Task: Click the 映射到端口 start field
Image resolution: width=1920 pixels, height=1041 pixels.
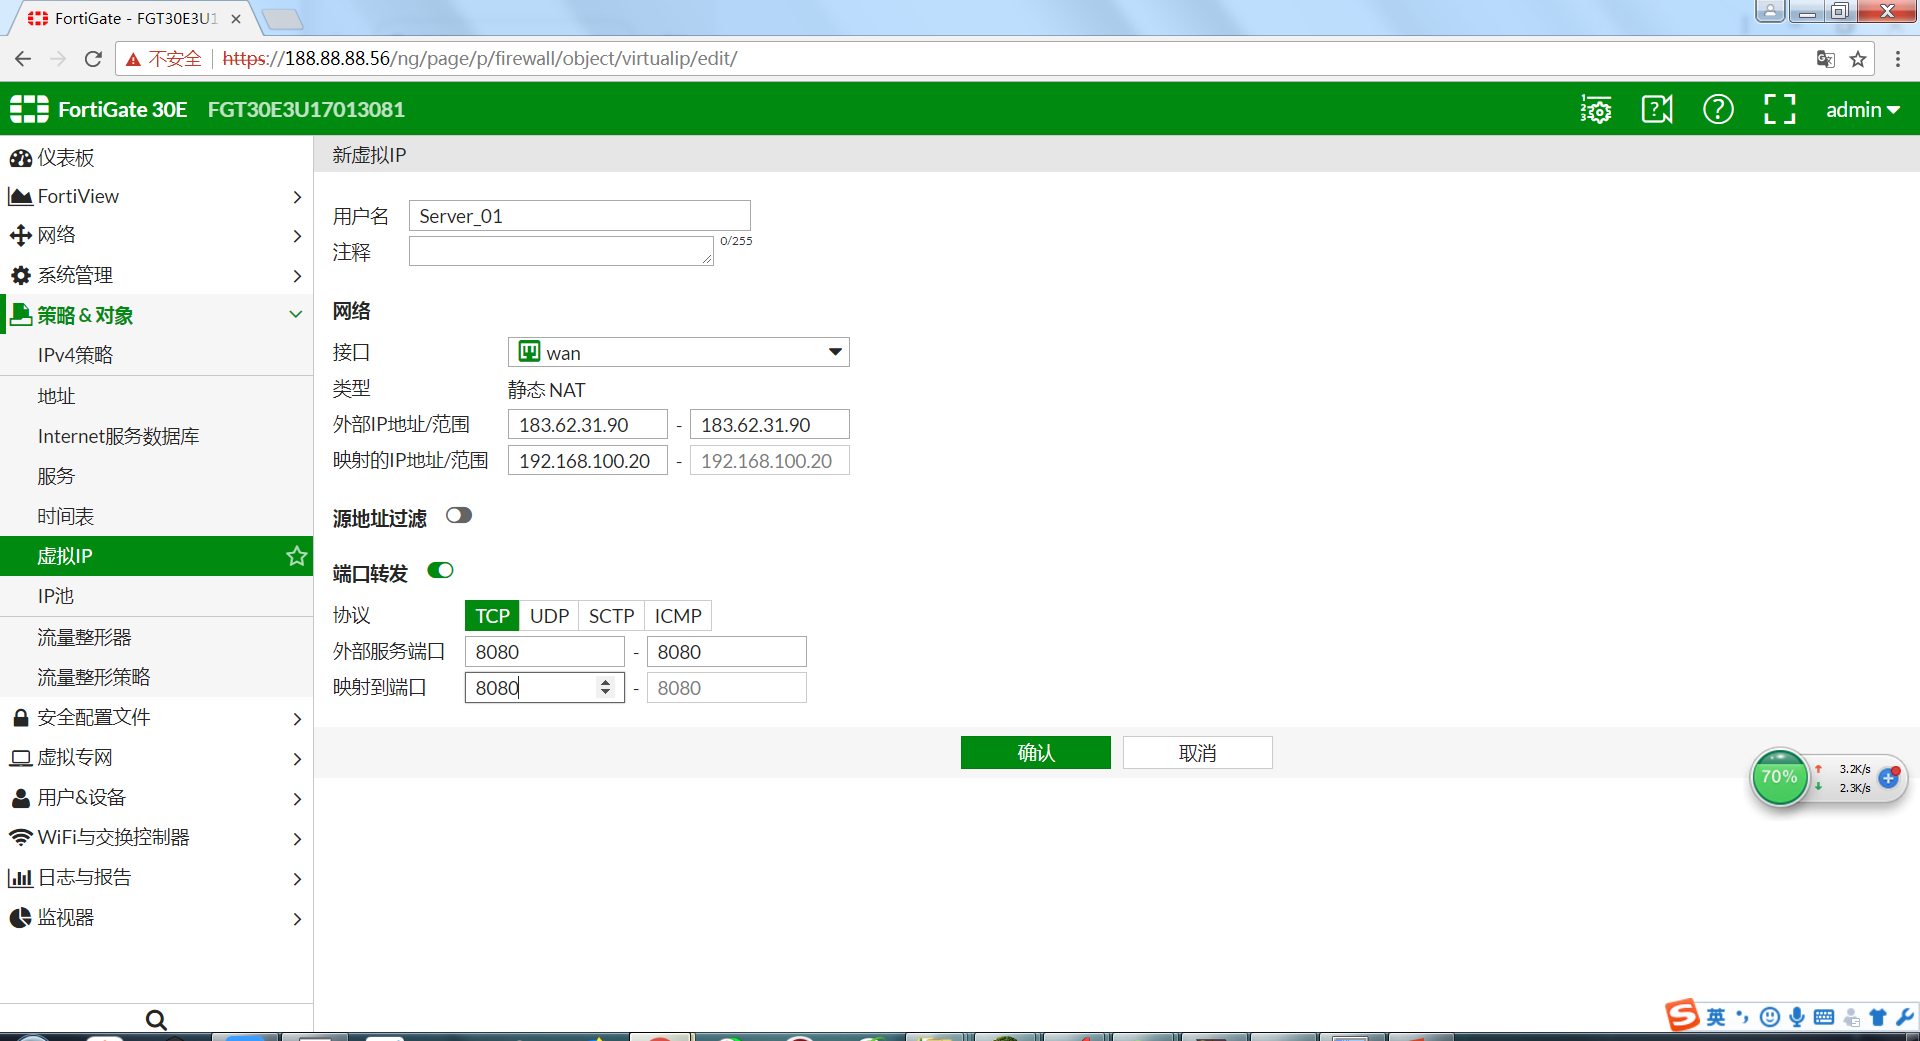Action: [x=545, y=688]
